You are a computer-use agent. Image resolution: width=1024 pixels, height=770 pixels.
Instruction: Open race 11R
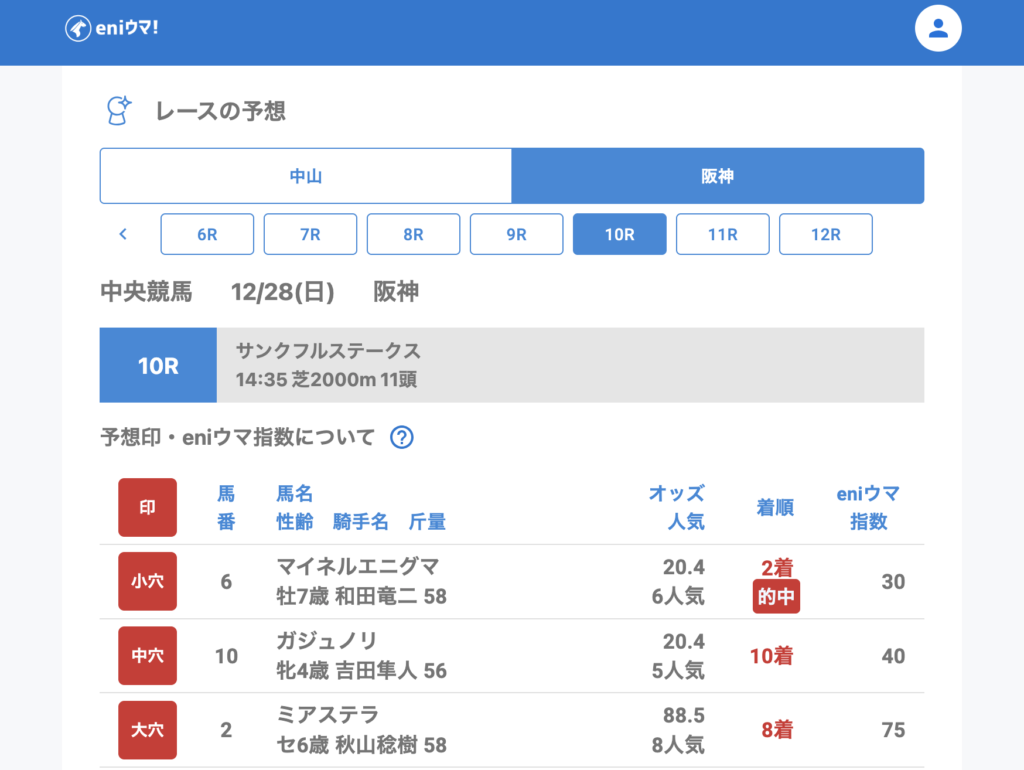[x=722, y=234]
